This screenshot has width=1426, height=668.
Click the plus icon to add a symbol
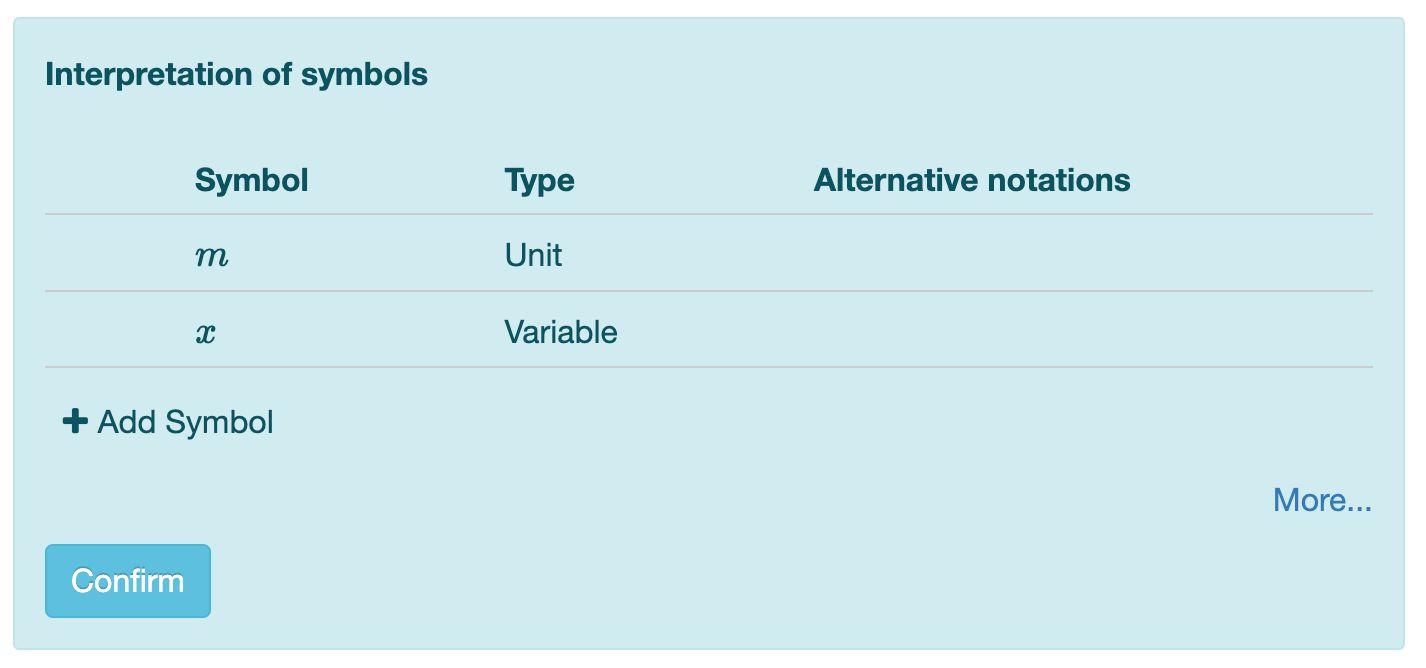click(x=74, y=421)
